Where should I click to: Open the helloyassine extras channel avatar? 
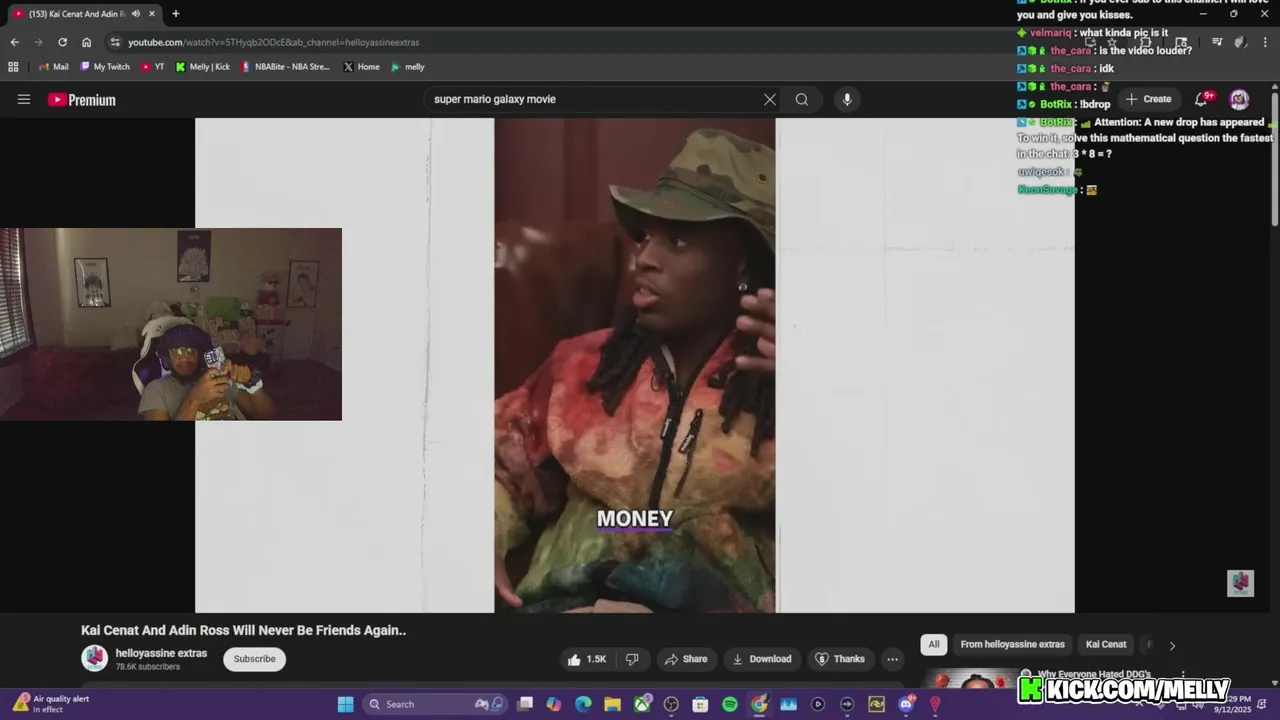95,658
